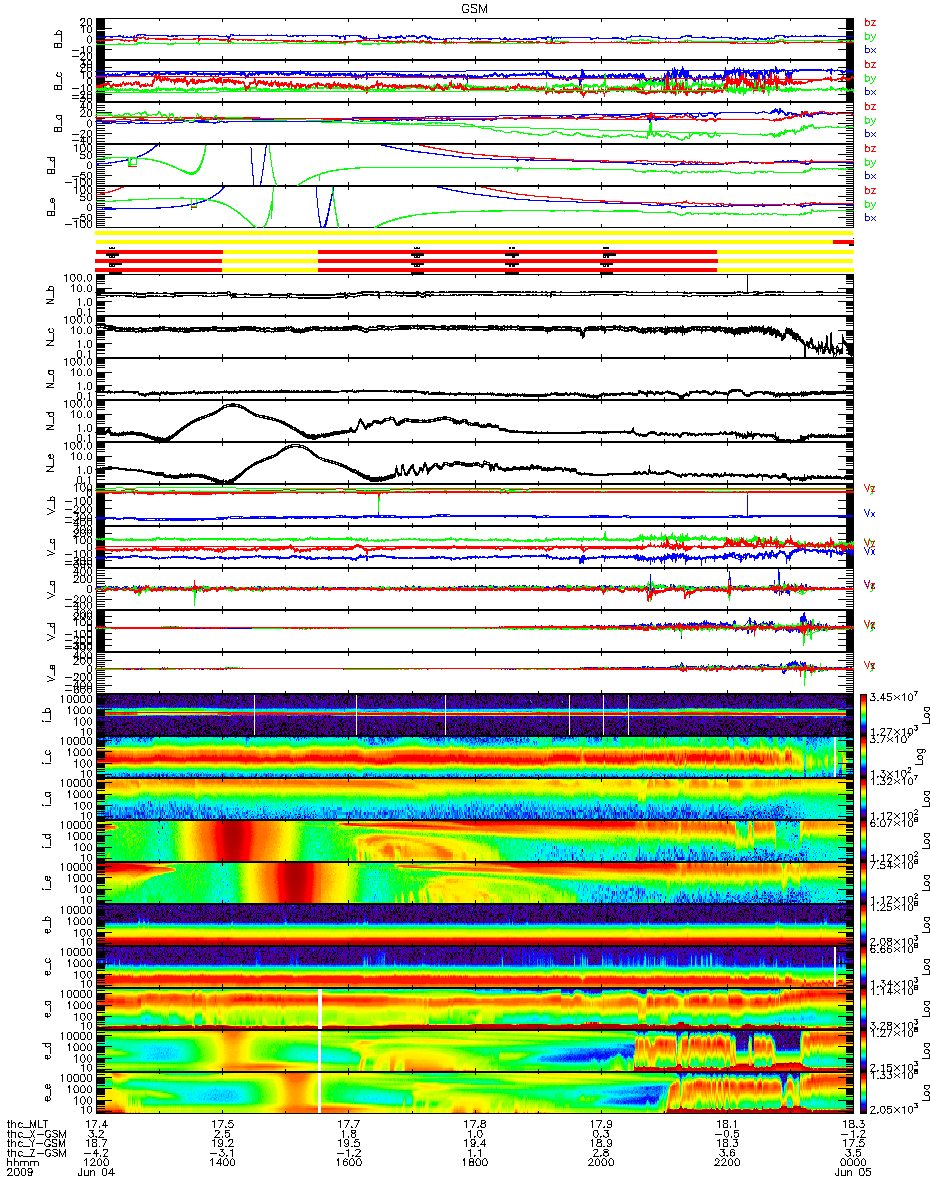Click the bx legend of B_e panel

pyautogui.click(x=870, y=217)
